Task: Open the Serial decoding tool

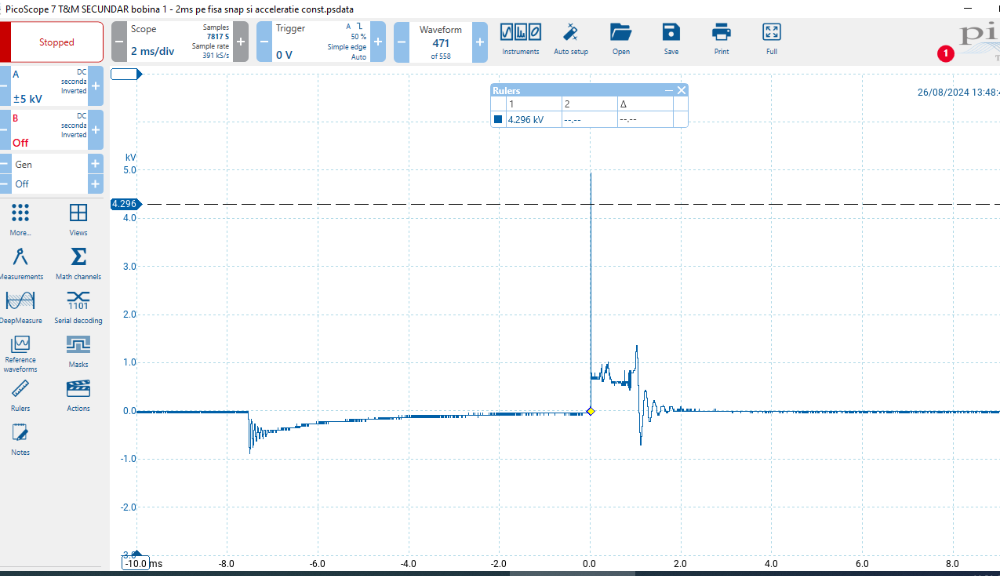Action: click(78, 306)
